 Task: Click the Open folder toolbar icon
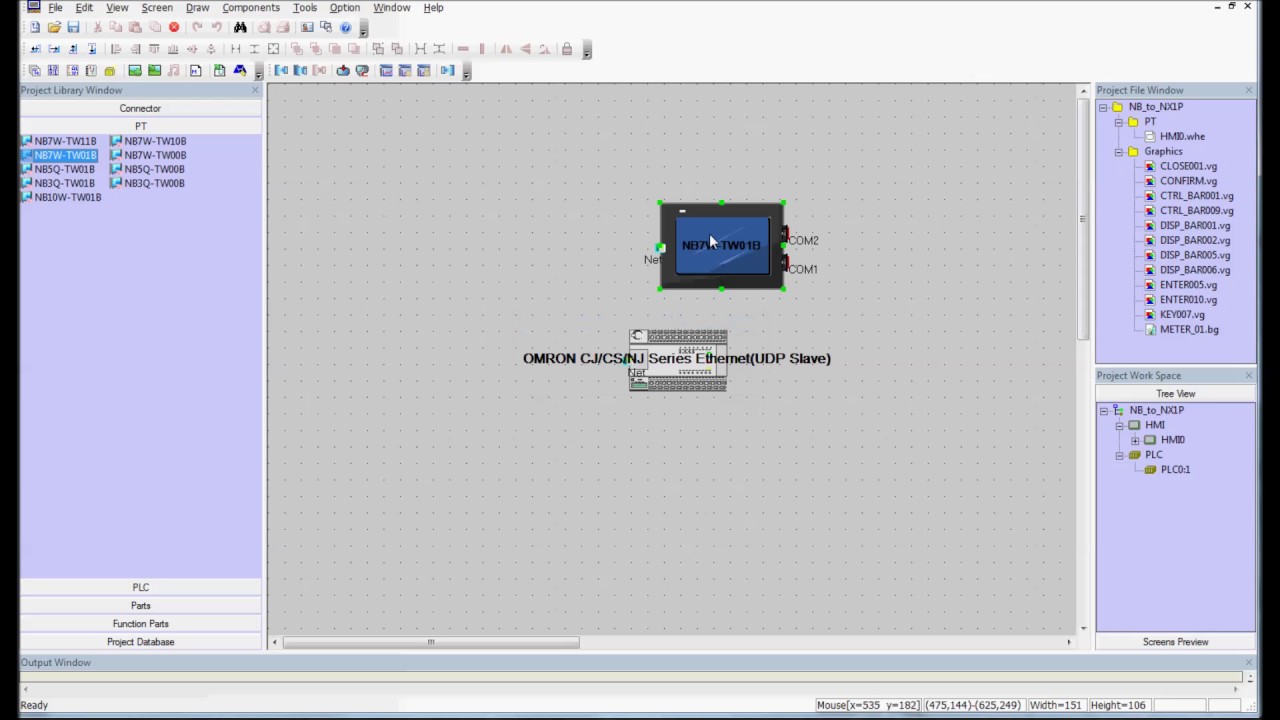[54, 27]
